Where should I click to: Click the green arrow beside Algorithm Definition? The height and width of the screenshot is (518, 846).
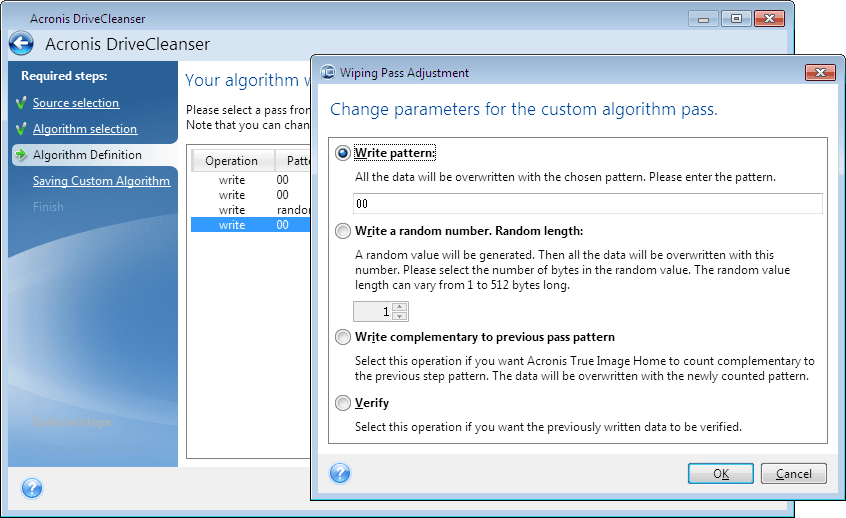coord(20,155)
